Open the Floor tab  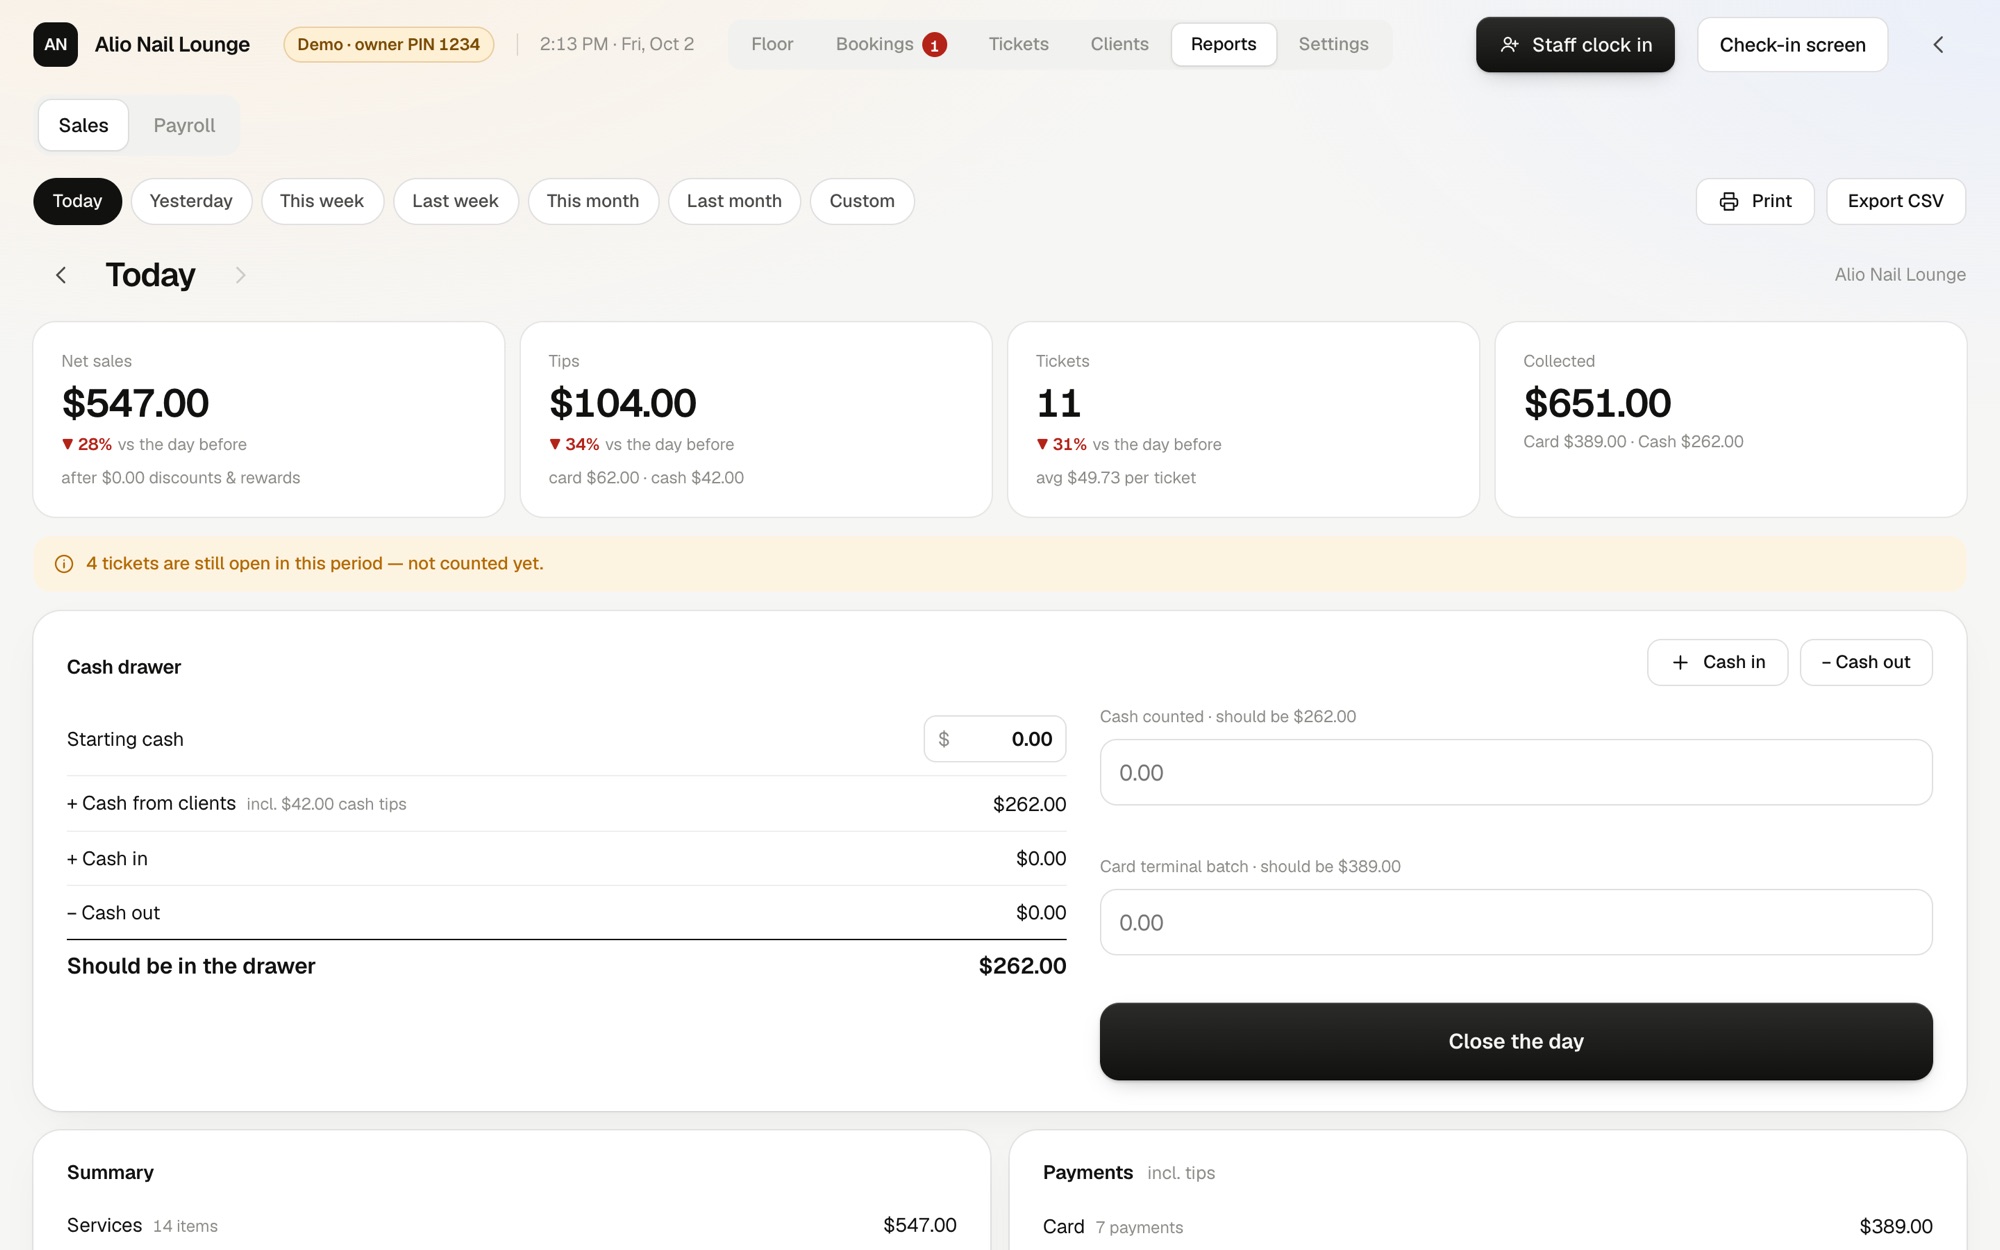772,44
